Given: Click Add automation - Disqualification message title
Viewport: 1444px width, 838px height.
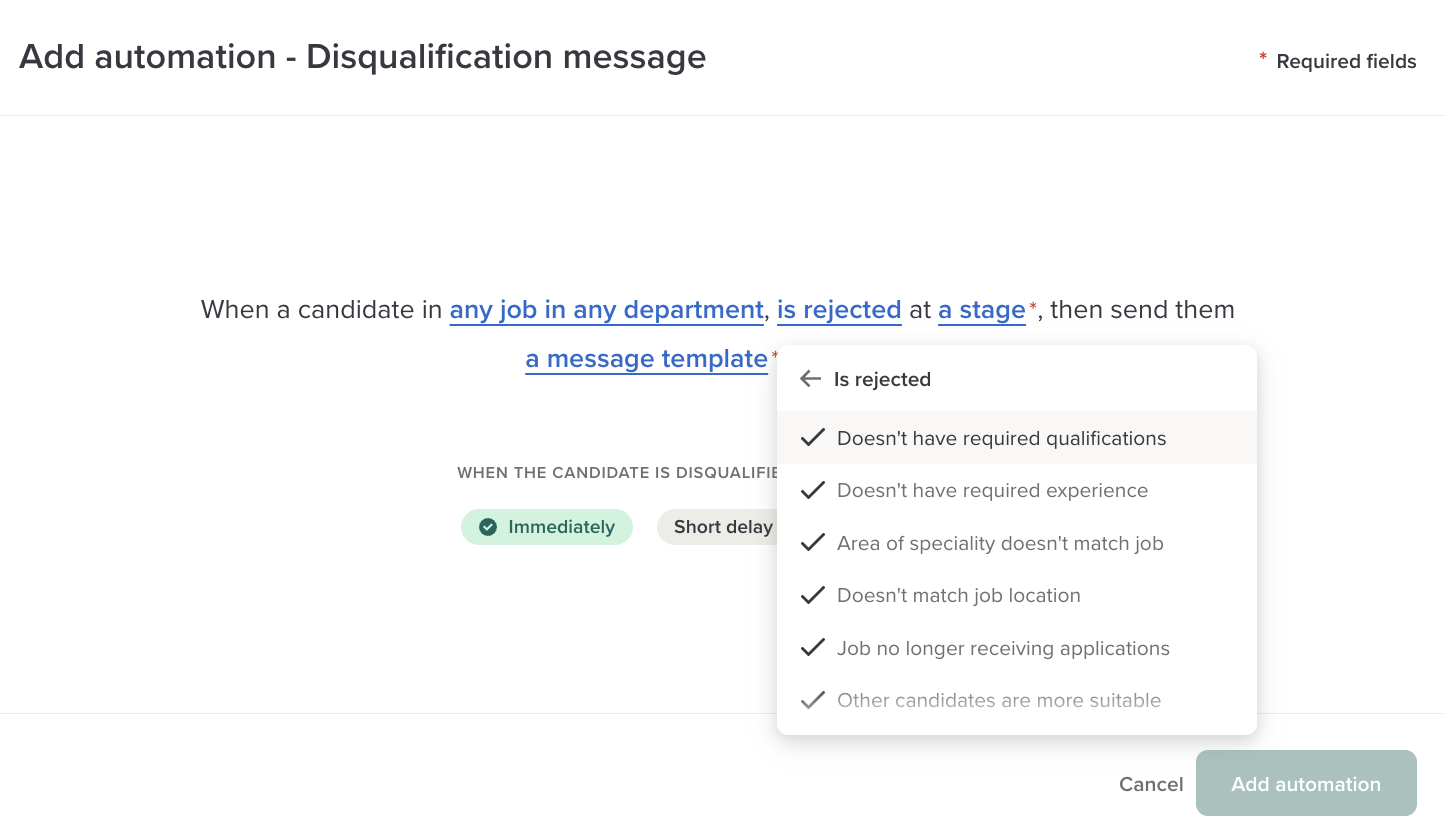Looking at the screenshot, I should 362,57.
